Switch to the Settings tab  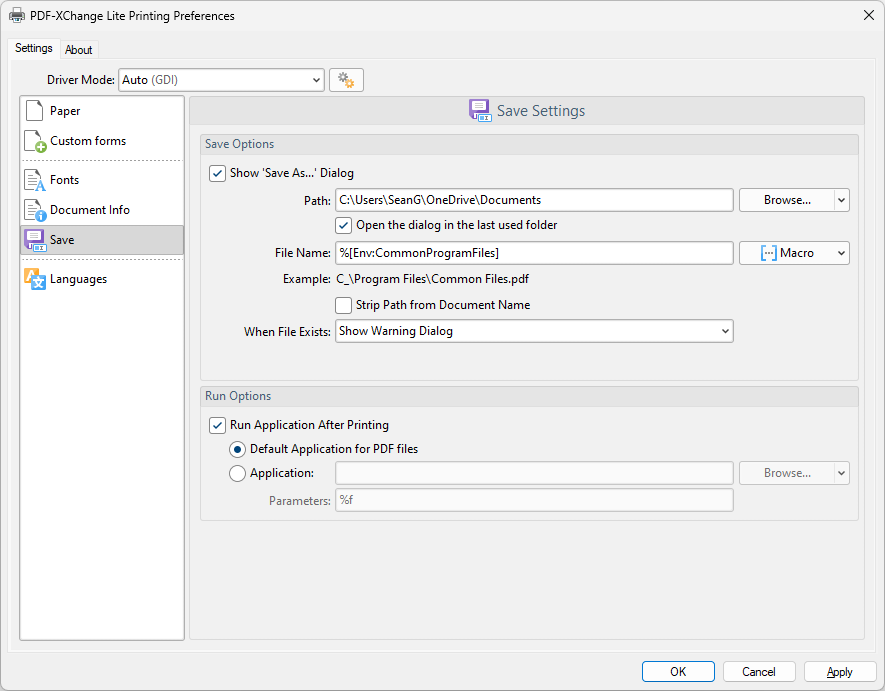point(34,48)
